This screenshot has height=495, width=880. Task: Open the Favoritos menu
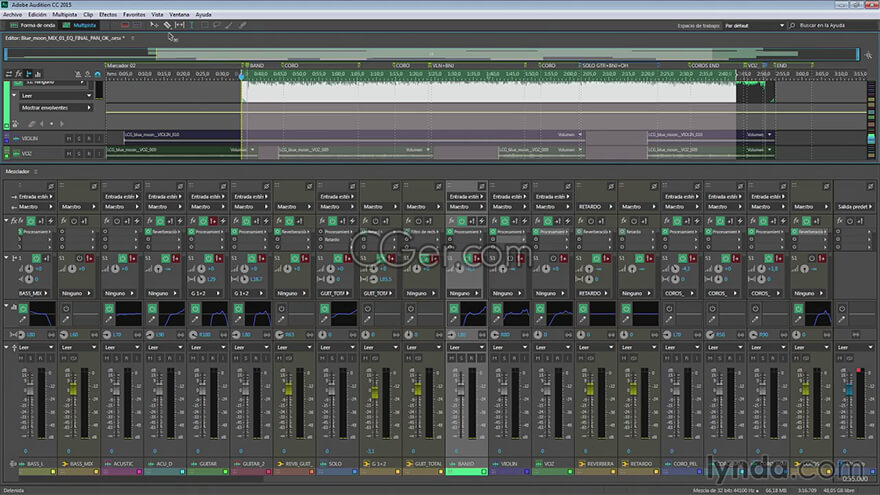pos(134,15)
